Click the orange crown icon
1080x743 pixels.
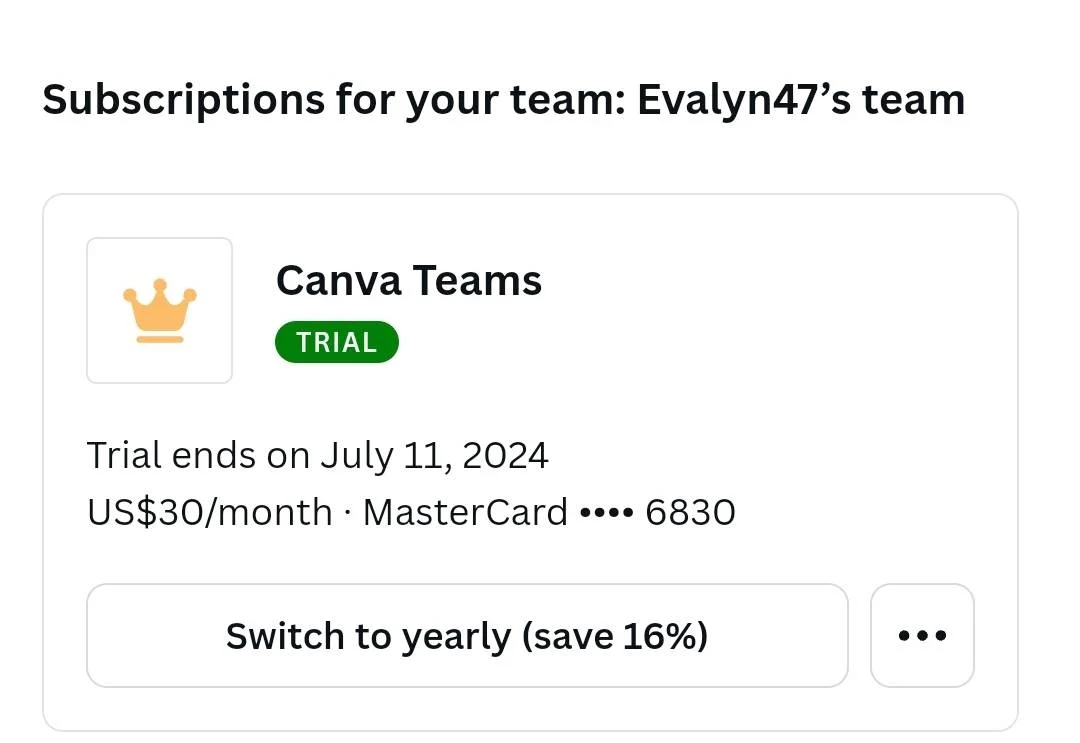tap(160, 311)
